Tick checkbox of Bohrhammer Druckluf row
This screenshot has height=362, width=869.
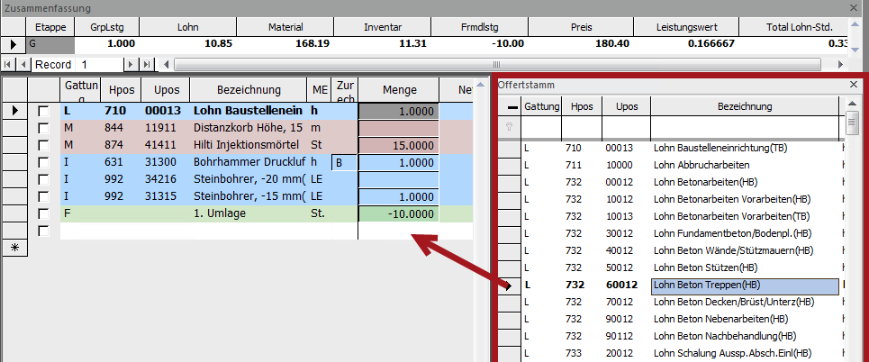[43, 162]
